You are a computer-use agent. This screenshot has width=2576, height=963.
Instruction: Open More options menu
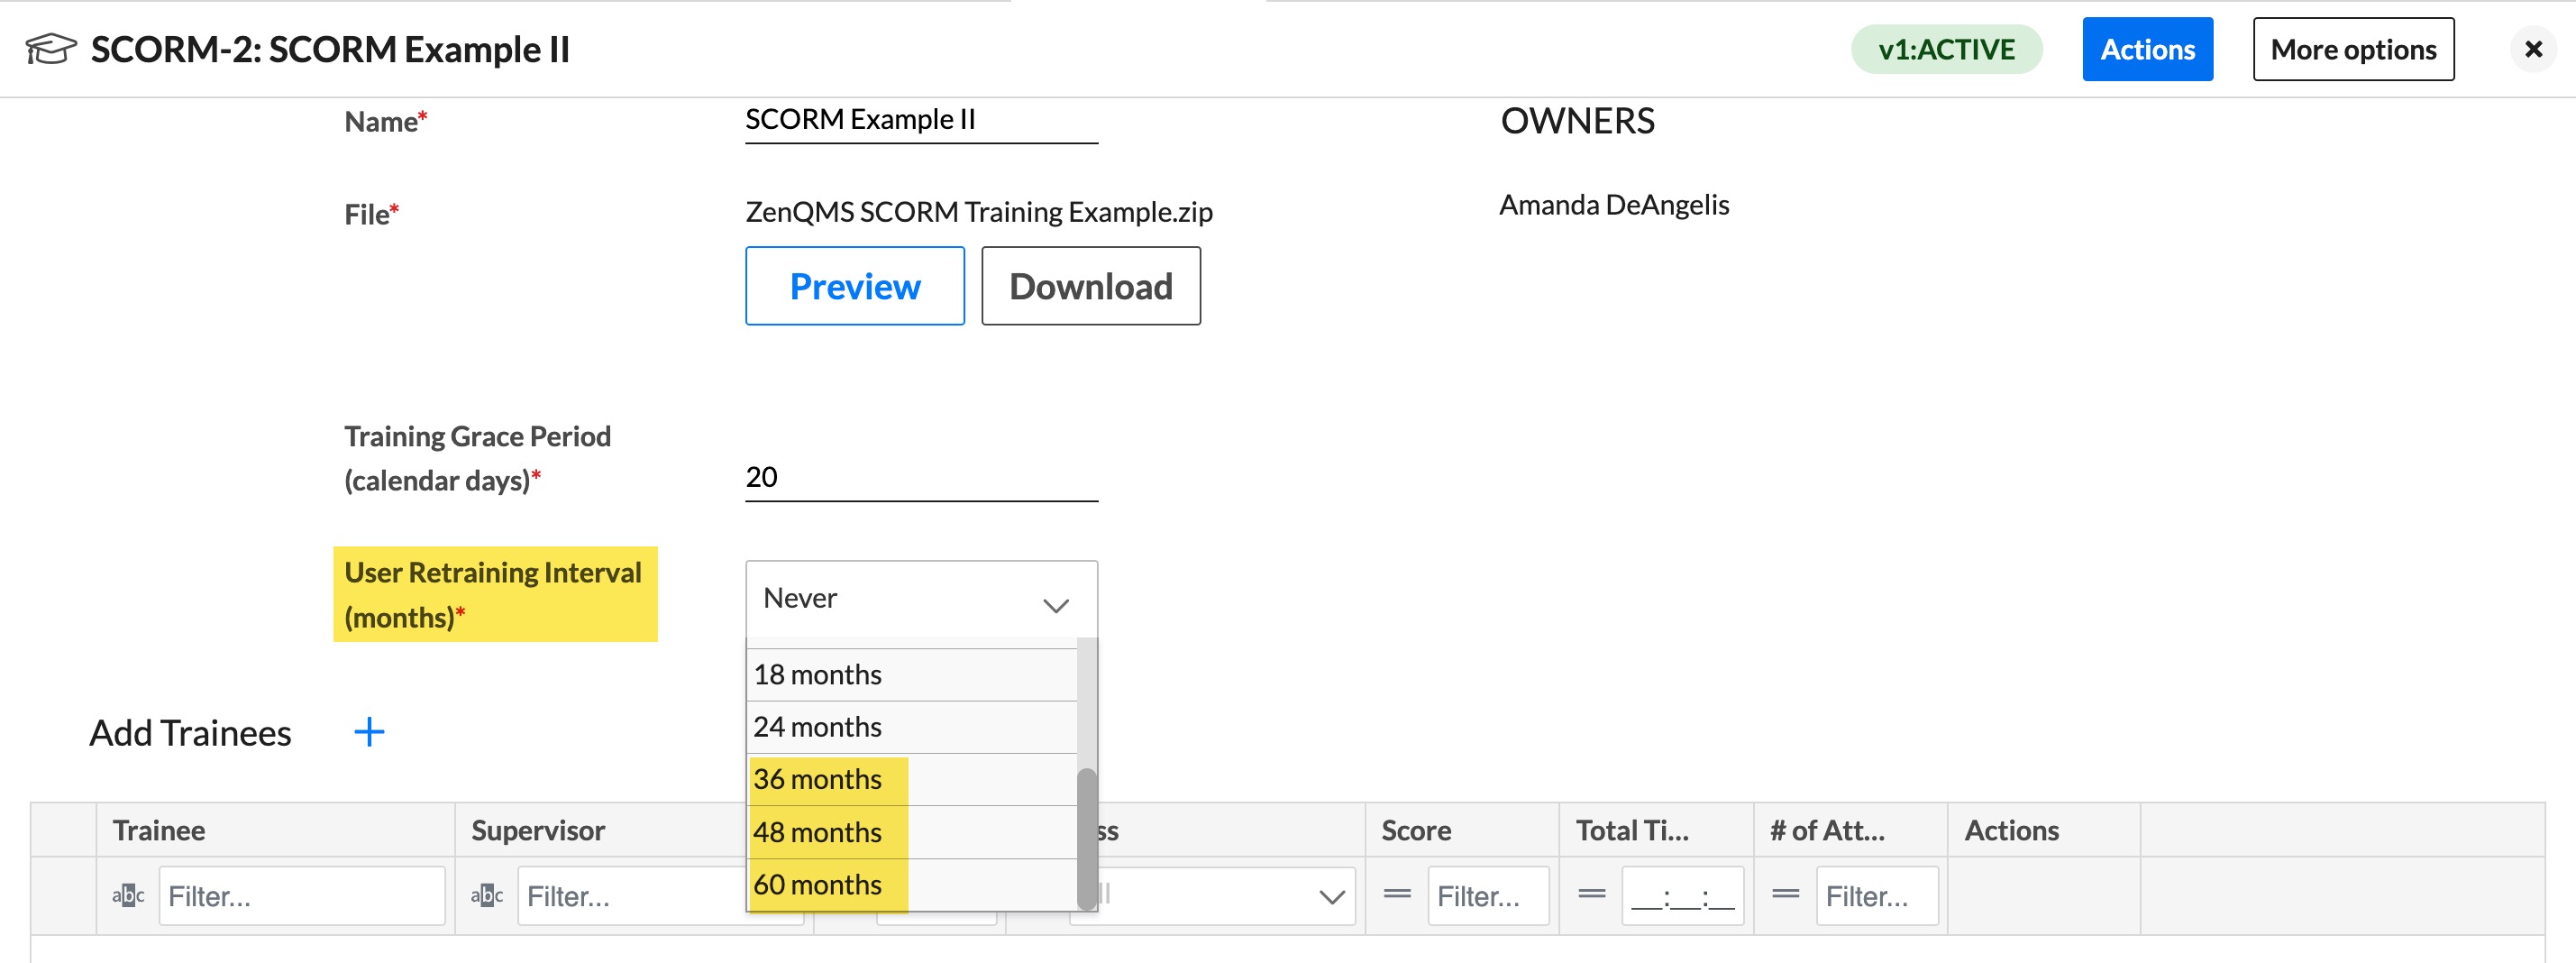2353,49
